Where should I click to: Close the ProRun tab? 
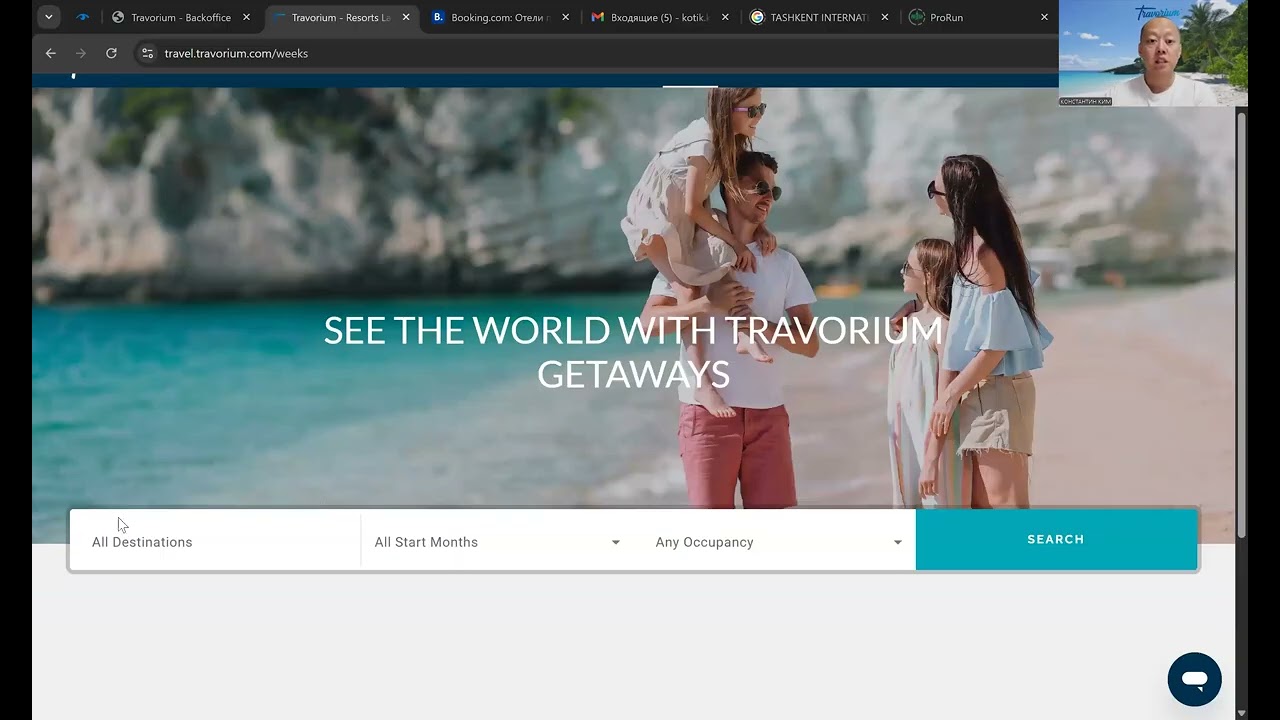(x=1044, y=17)
